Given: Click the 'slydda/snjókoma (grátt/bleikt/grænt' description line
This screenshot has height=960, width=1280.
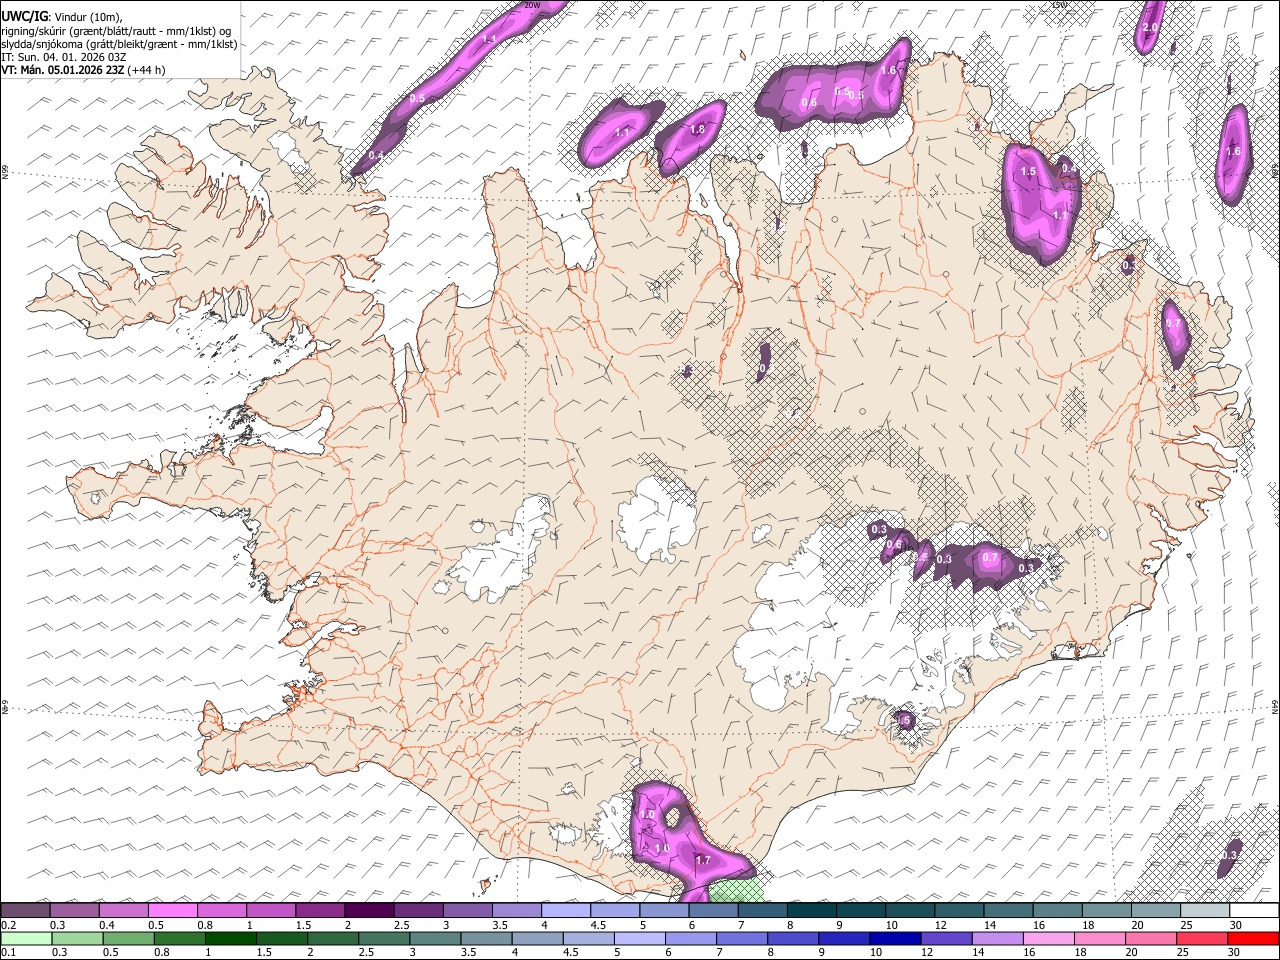Looking at the screenshot, I should [x=120, y=44].
